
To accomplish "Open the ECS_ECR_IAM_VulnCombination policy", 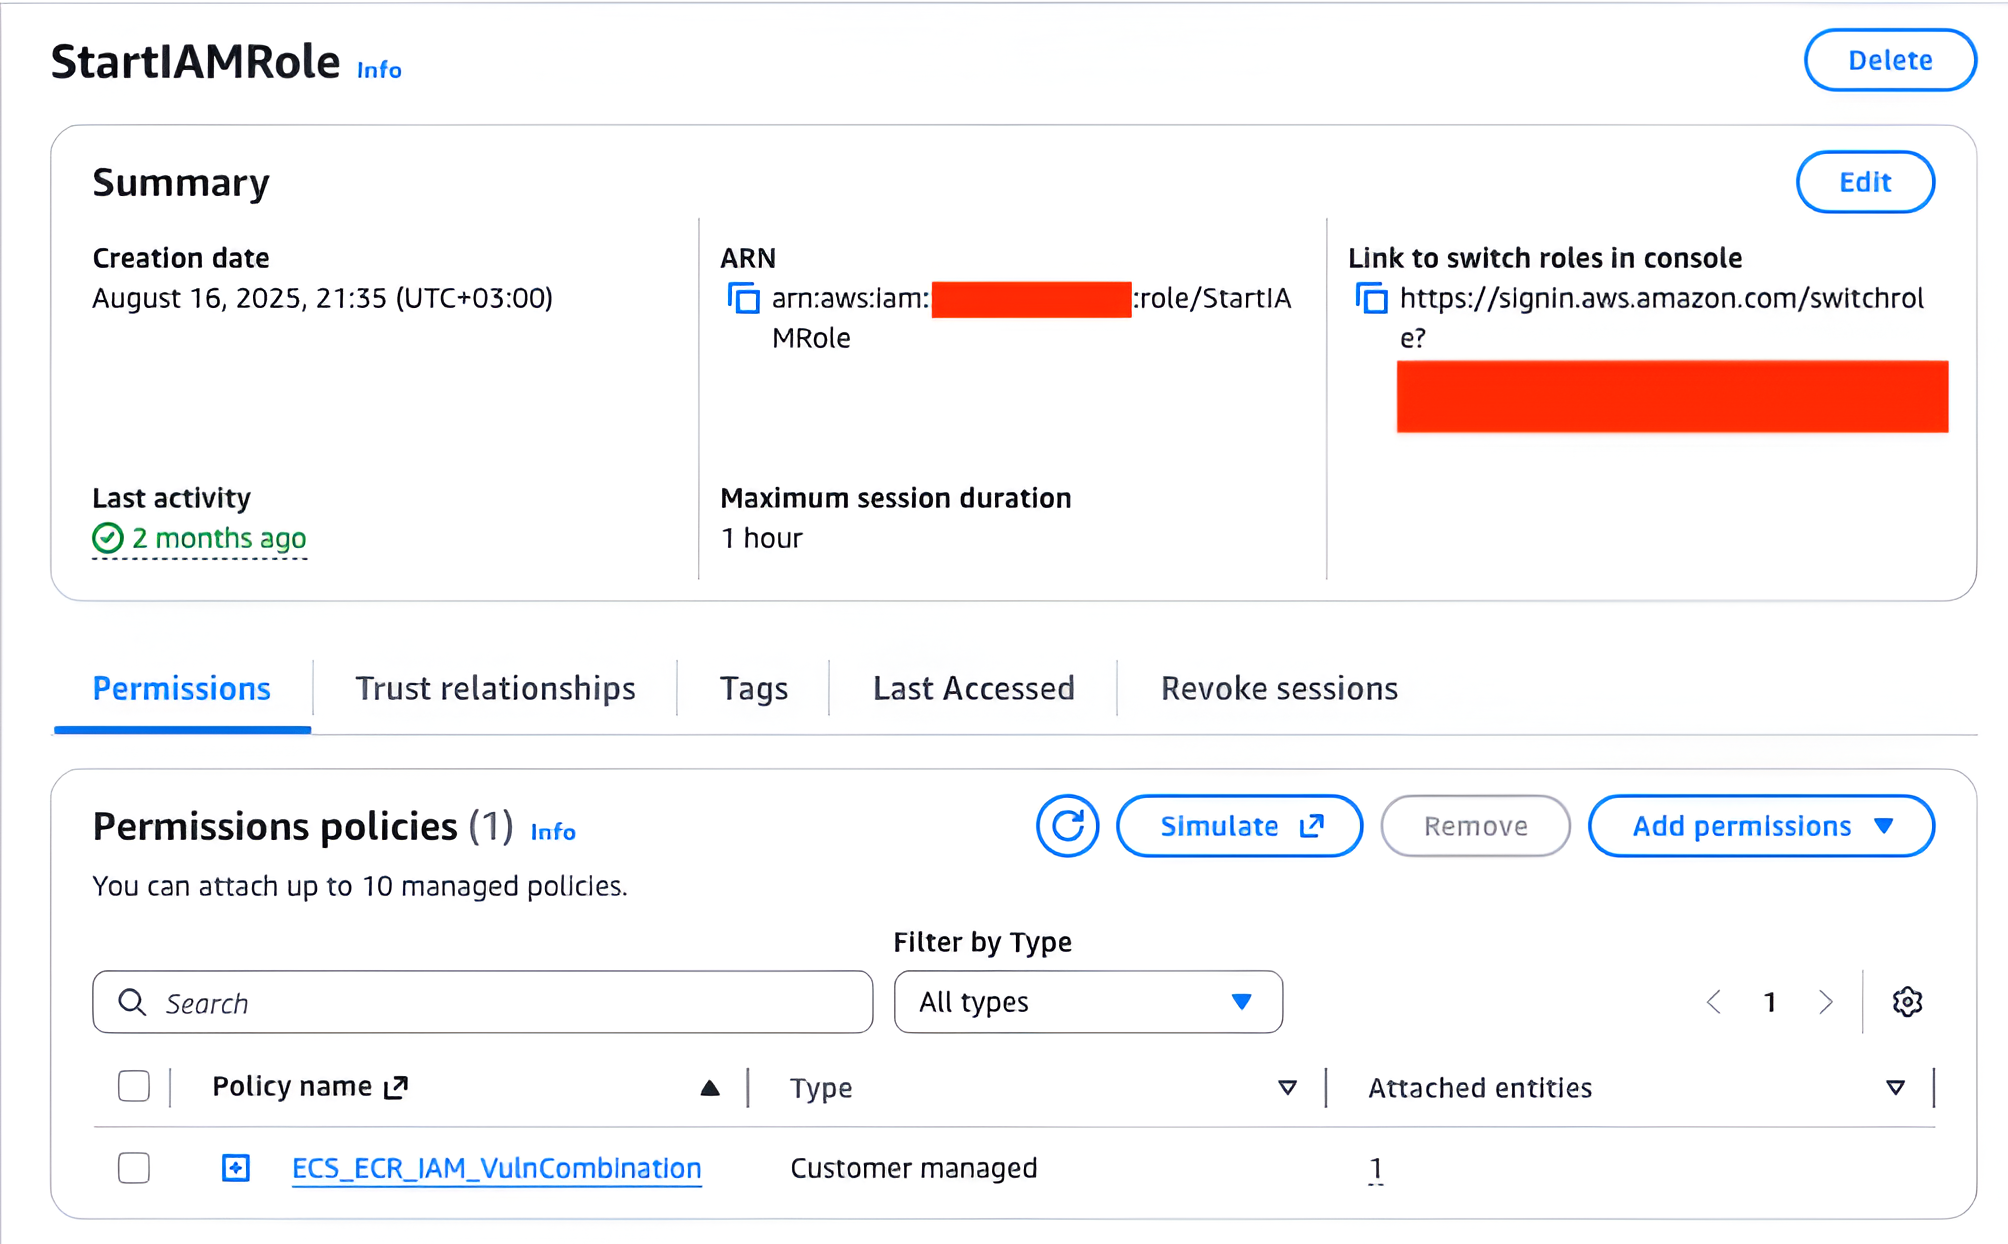I will click(x=495, y=1167).
